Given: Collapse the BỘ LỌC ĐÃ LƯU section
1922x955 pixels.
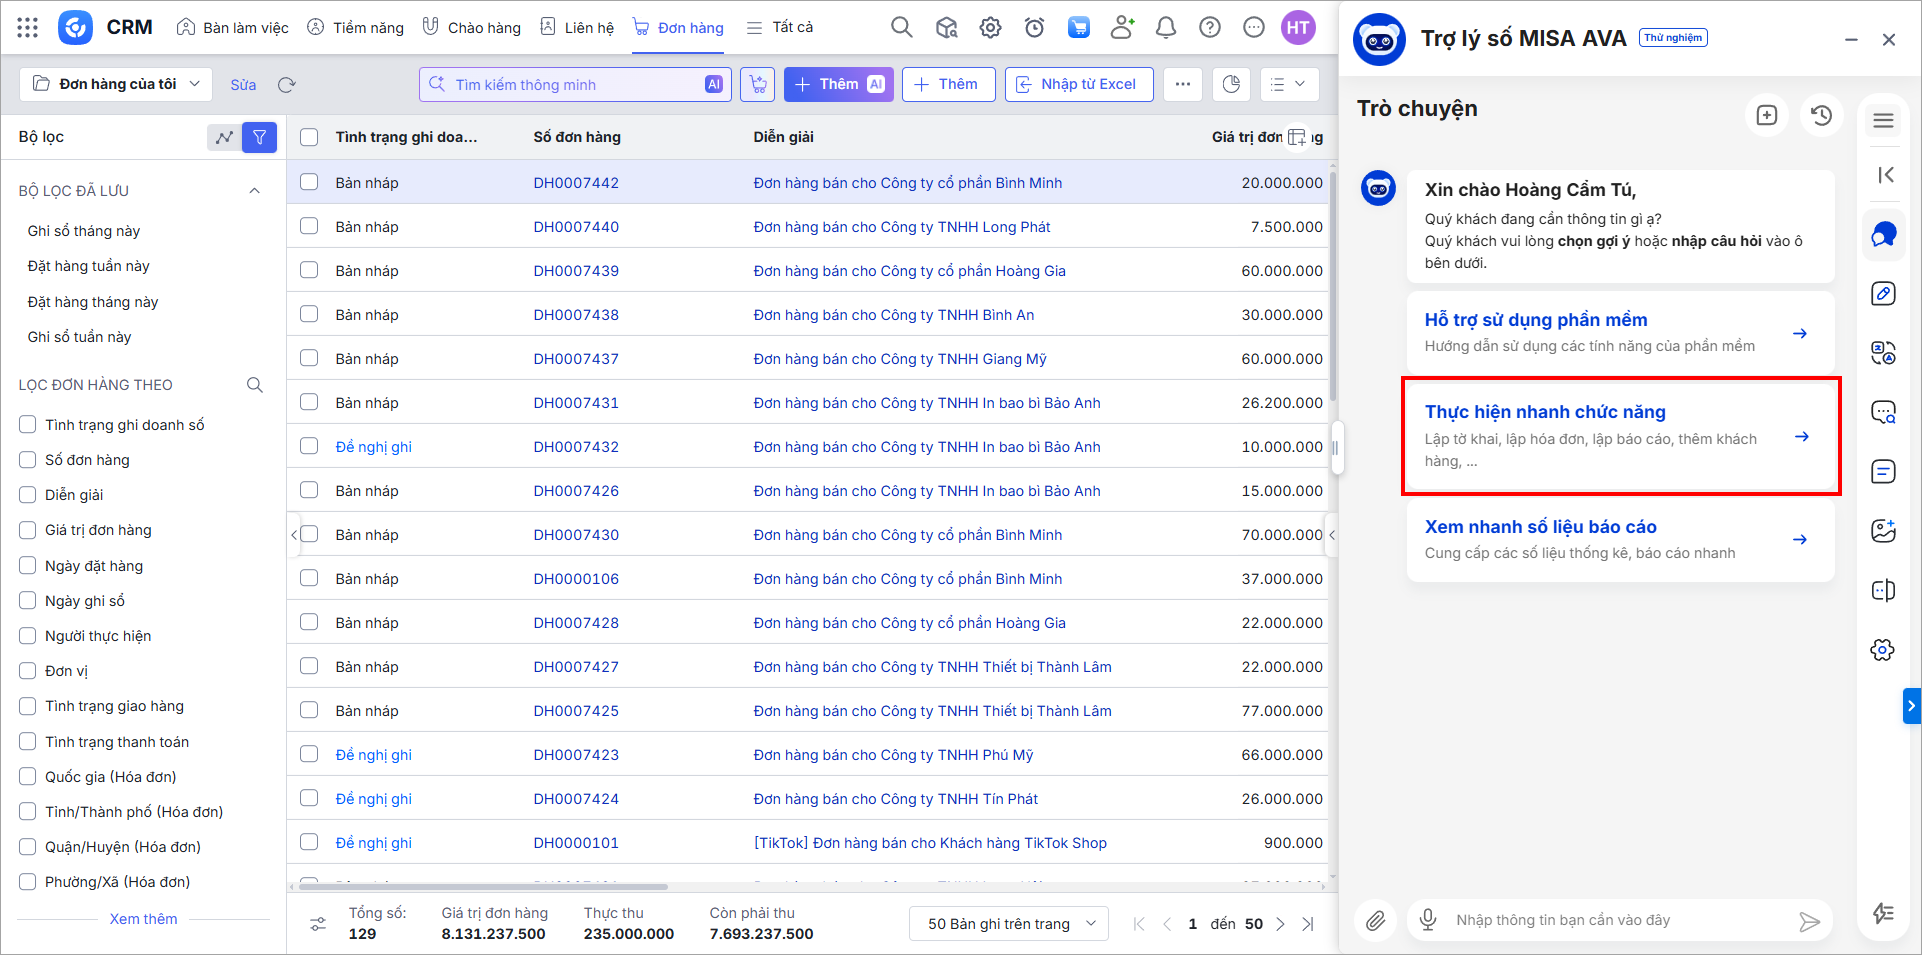Looking at the screenshot, I should click(254, 191).
